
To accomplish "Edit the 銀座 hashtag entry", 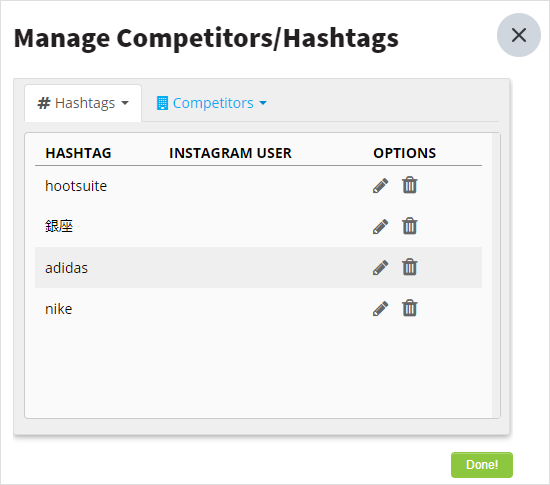I will [381, 227].
